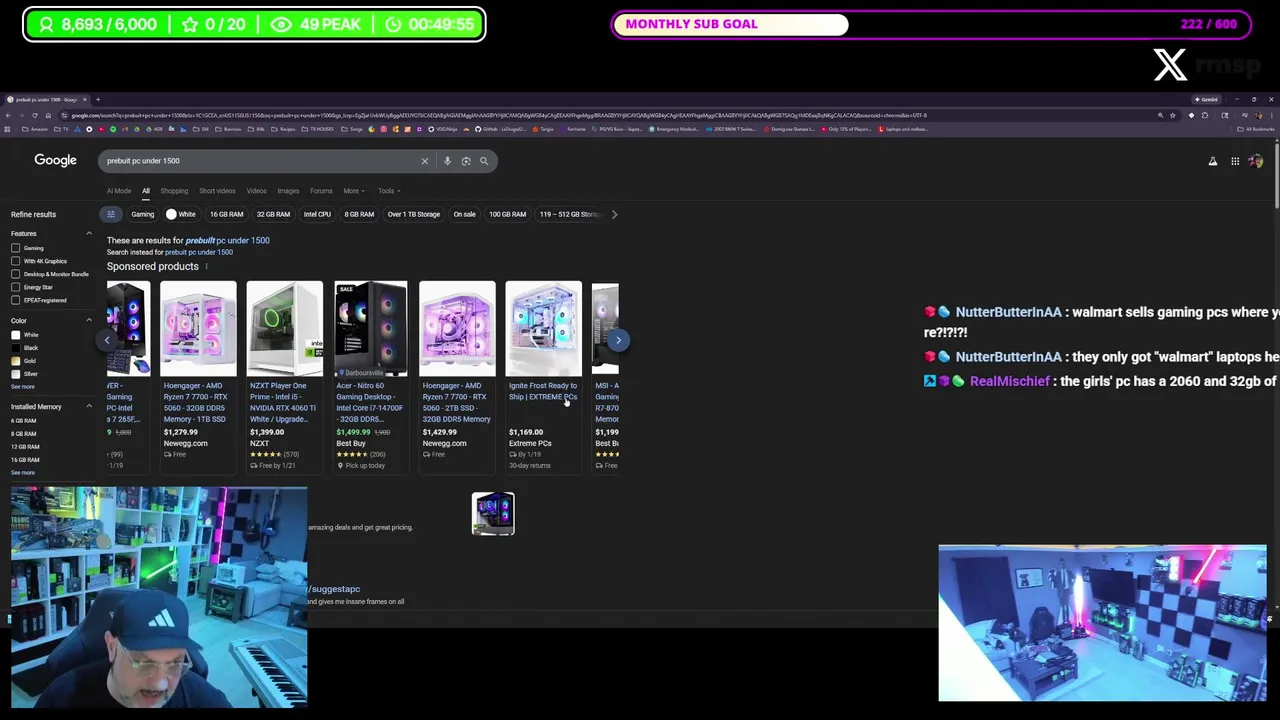Submit search with the magnifying glass icon
Viewport: 1280px width, 720px height.
[x=484, y=161]
